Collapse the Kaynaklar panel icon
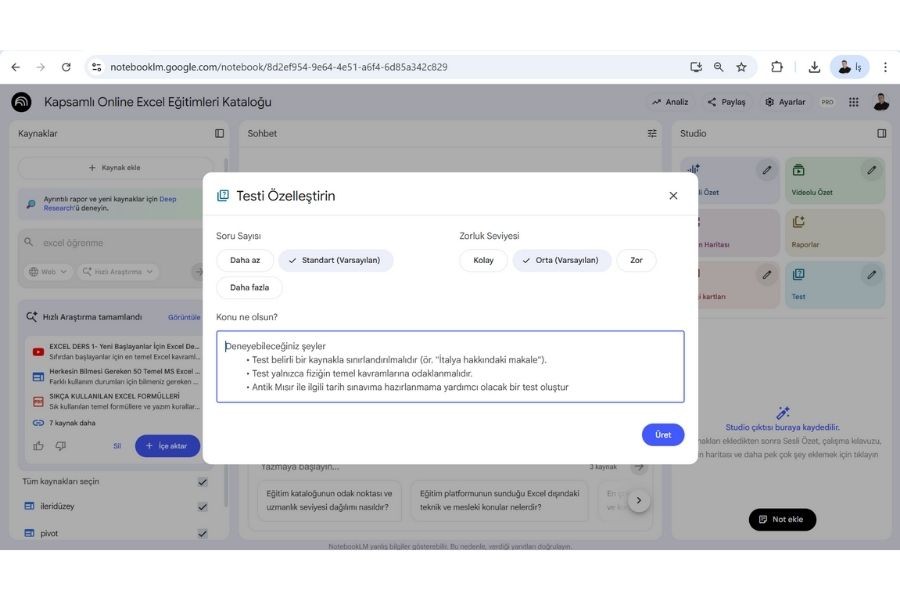The height and width of the screenshot is (600, 900). [220, 133]
